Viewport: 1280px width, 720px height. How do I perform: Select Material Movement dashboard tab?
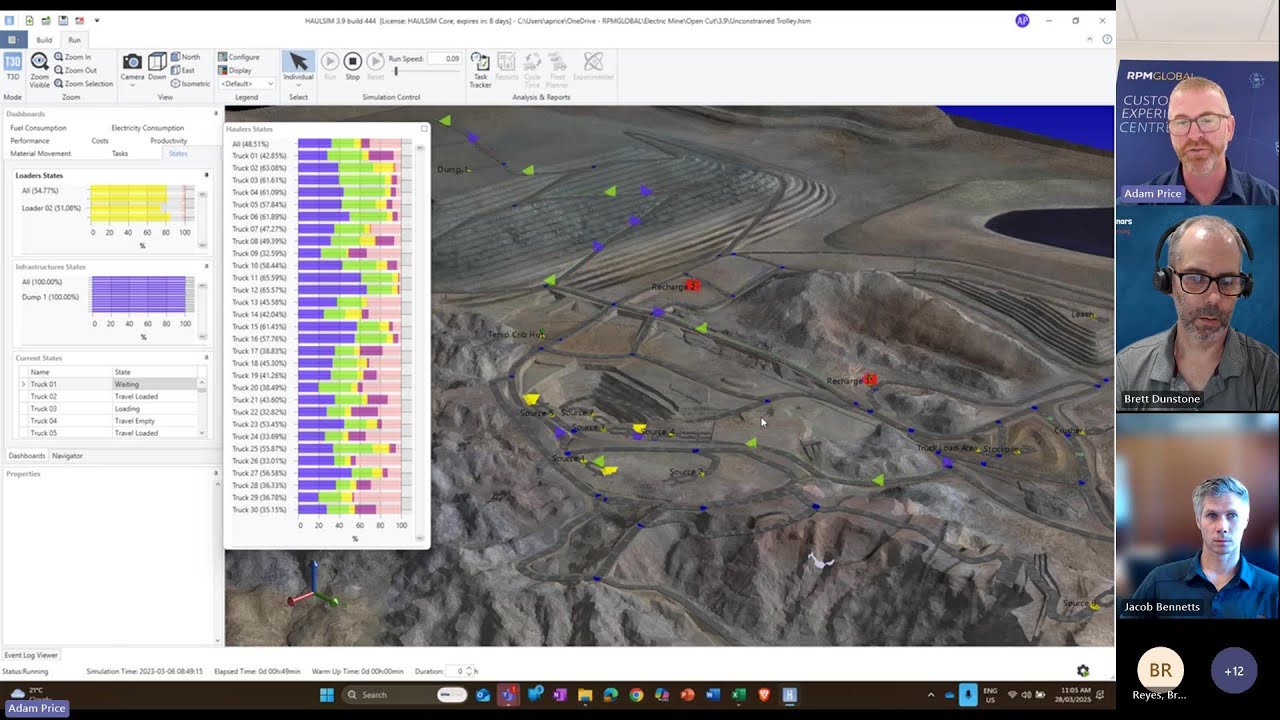pos(40,154)
